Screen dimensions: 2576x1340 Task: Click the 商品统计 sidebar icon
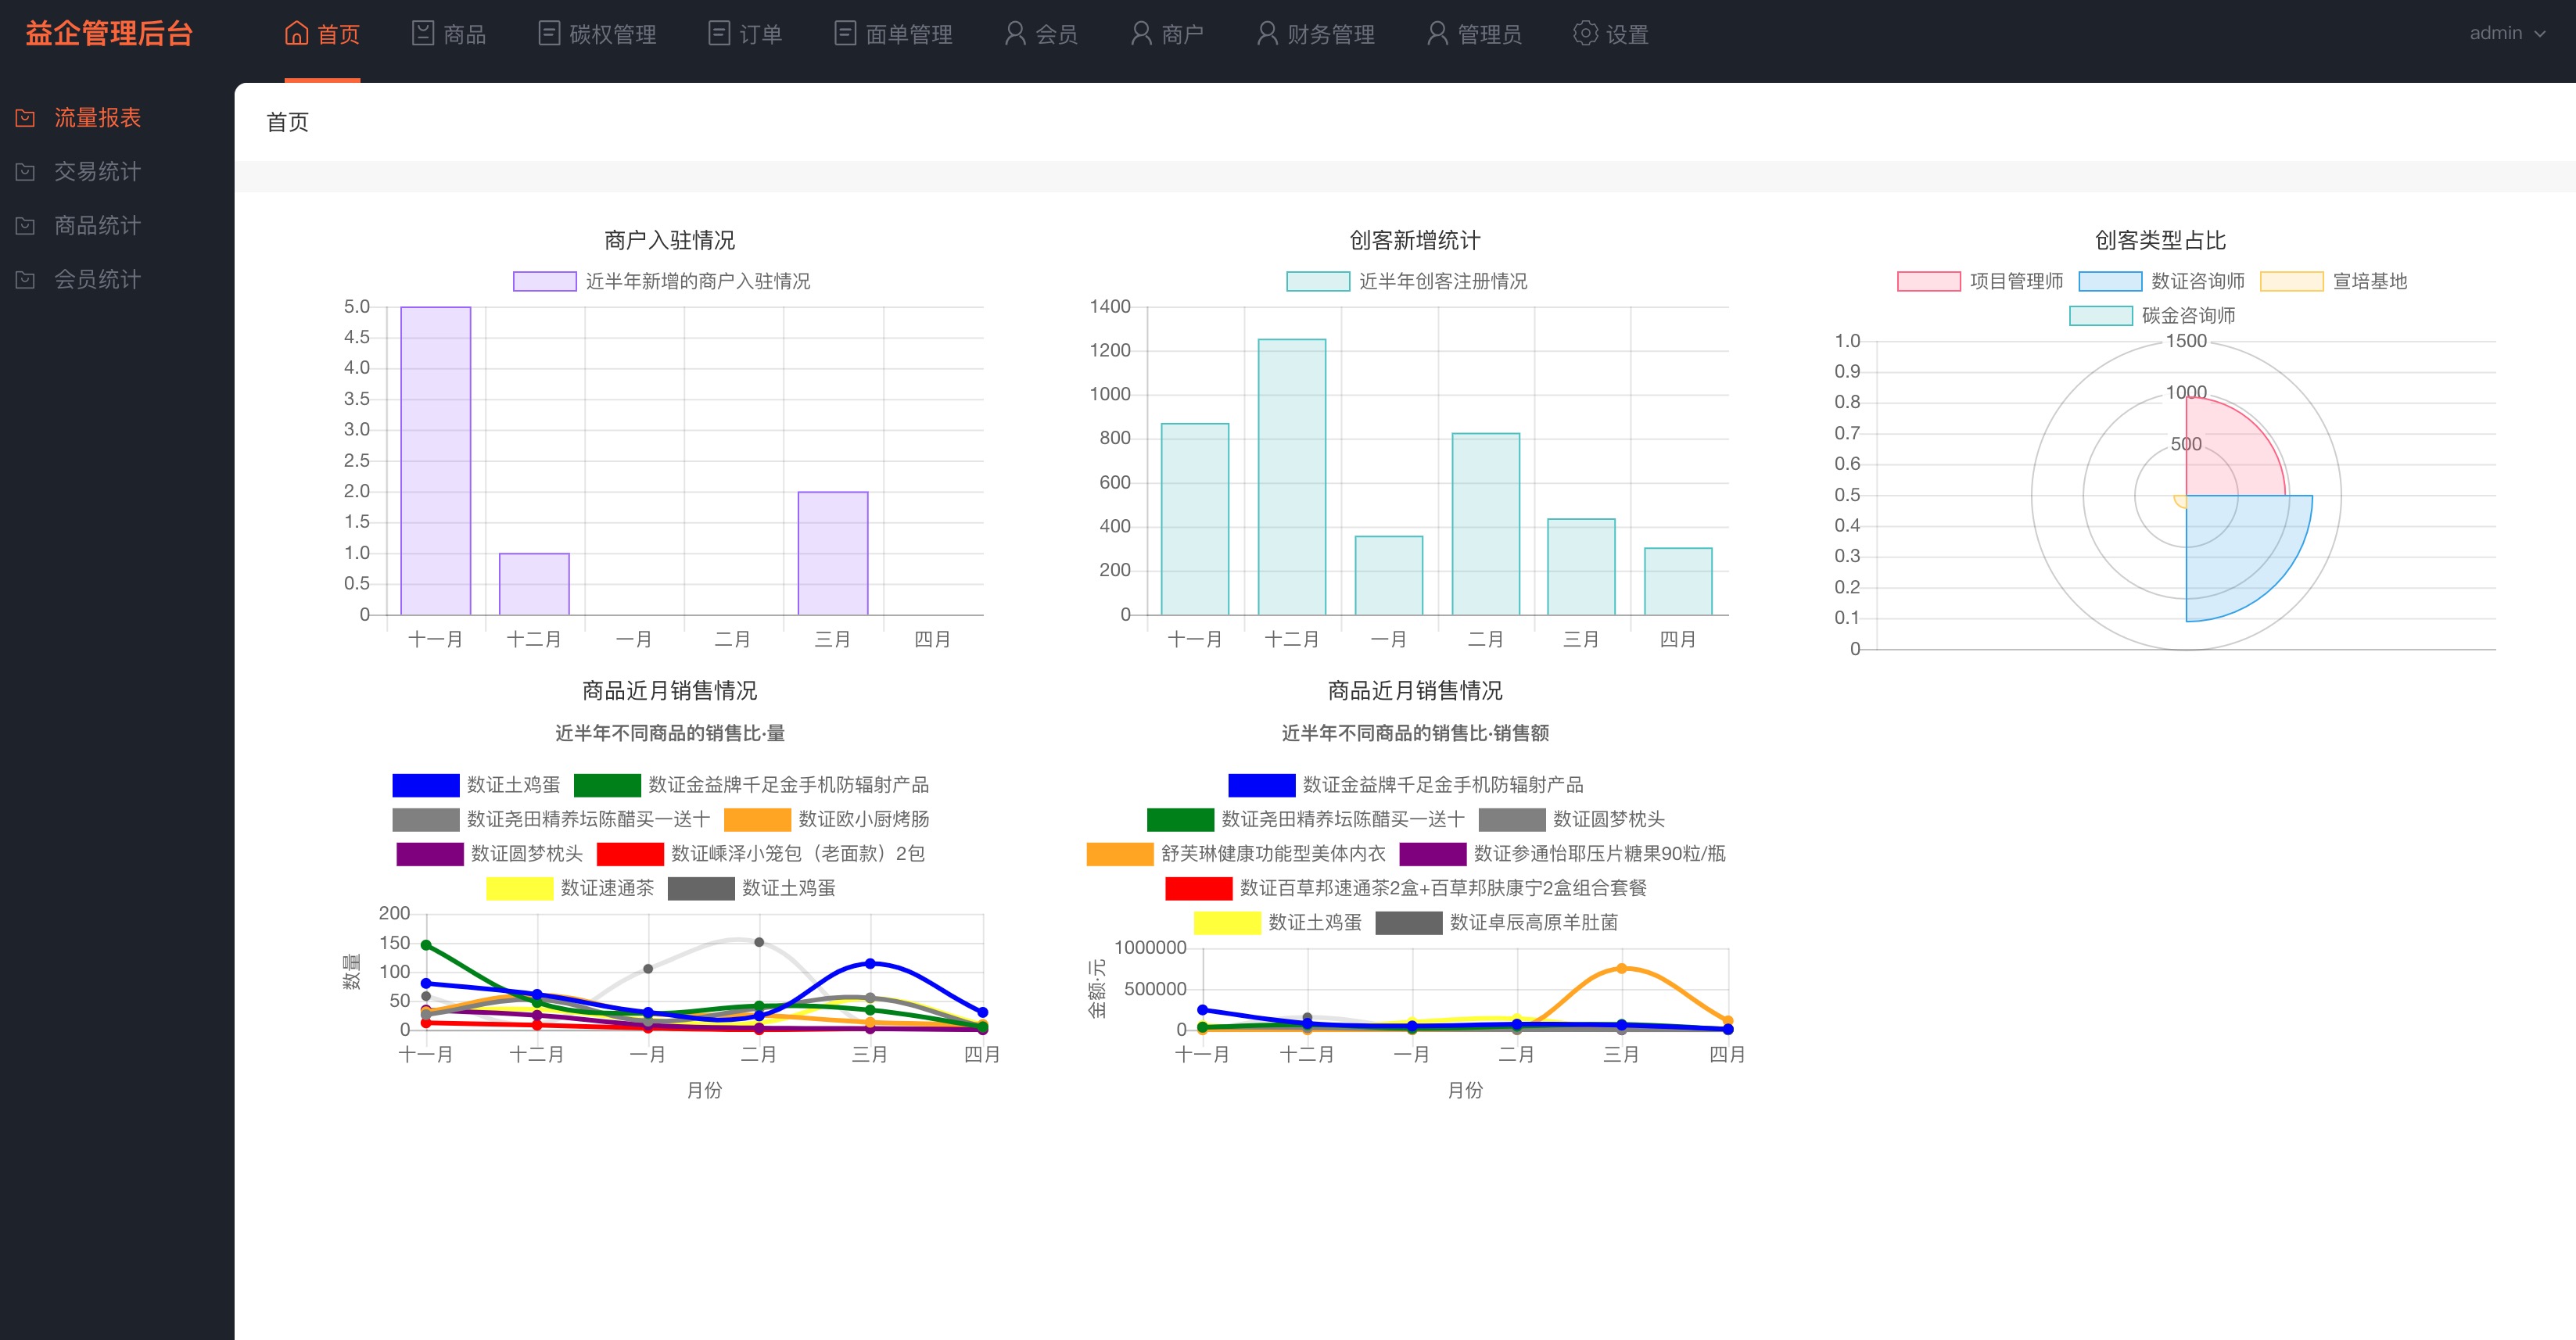click(x=26, y=226)
